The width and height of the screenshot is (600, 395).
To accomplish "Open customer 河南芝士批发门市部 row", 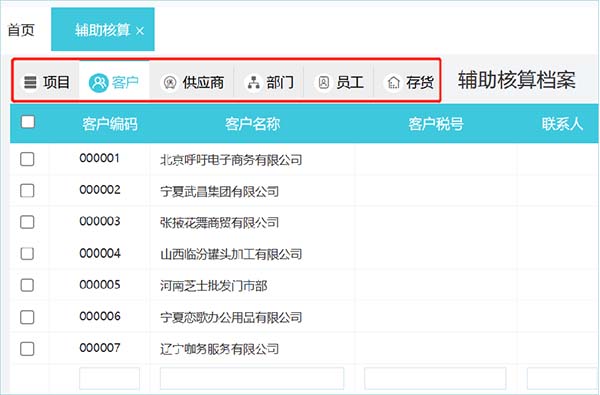I will pos(304,285).
